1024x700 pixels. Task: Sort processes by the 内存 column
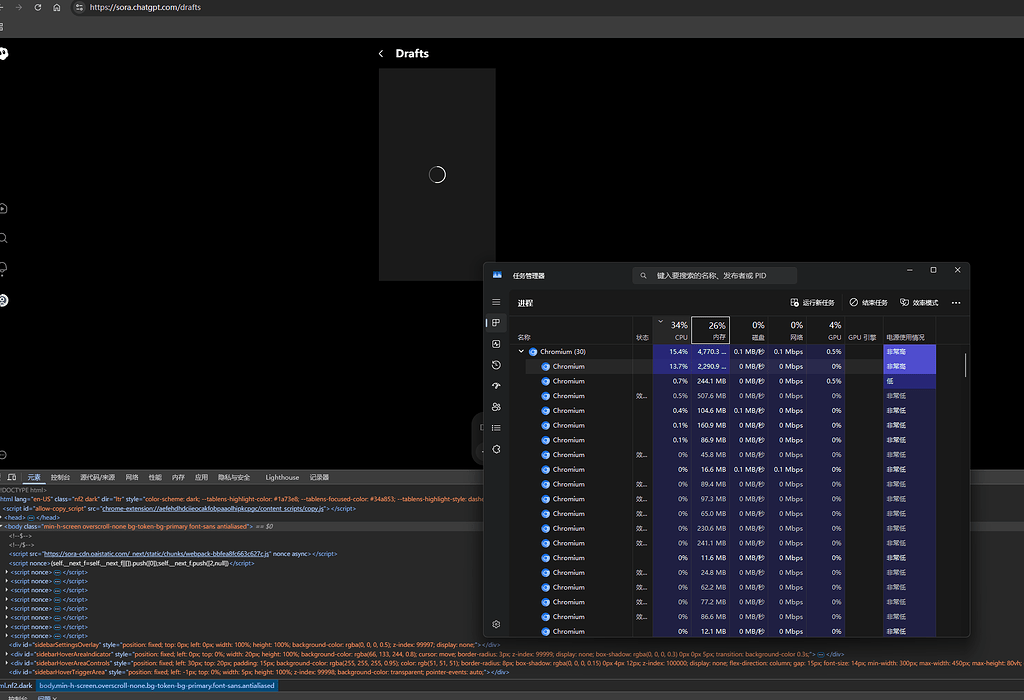click(x=711, y=330)
